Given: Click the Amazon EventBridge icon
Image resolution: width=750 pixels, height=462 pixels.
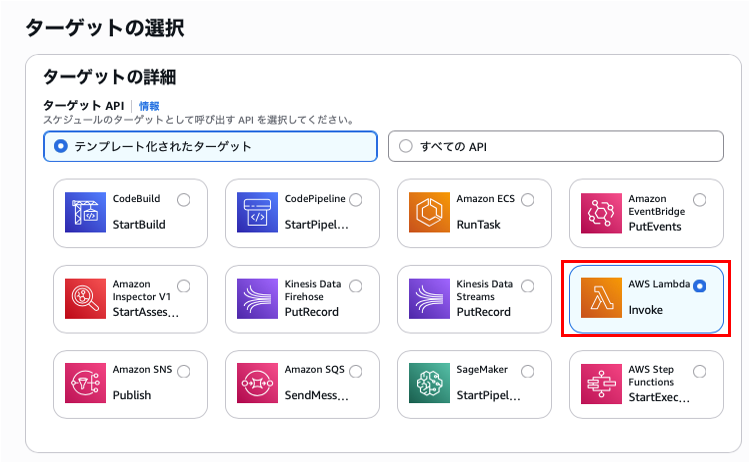Looking at the screenshot, I should pyautogui.click(x=601, y=213).
